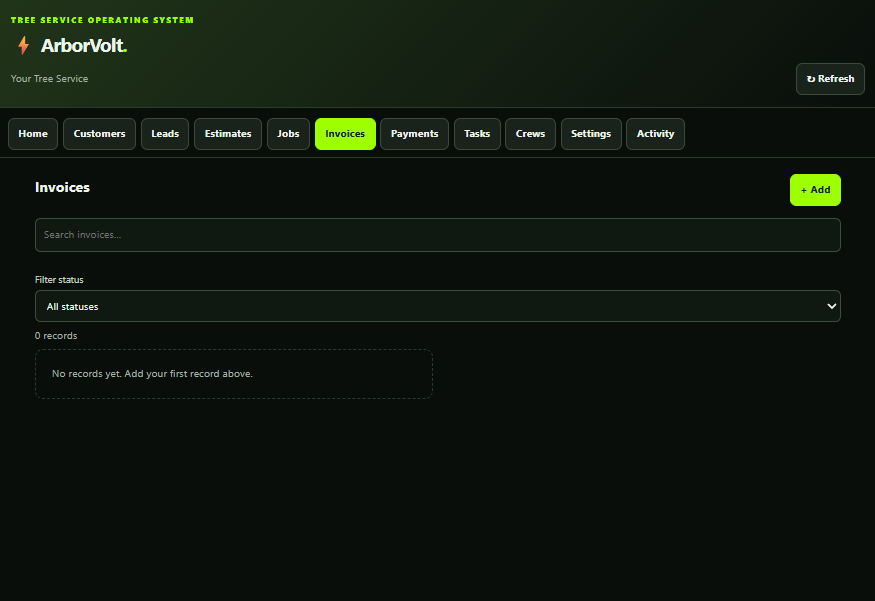
Task: Open the Tasks tab
Action: tap(477, 134)
